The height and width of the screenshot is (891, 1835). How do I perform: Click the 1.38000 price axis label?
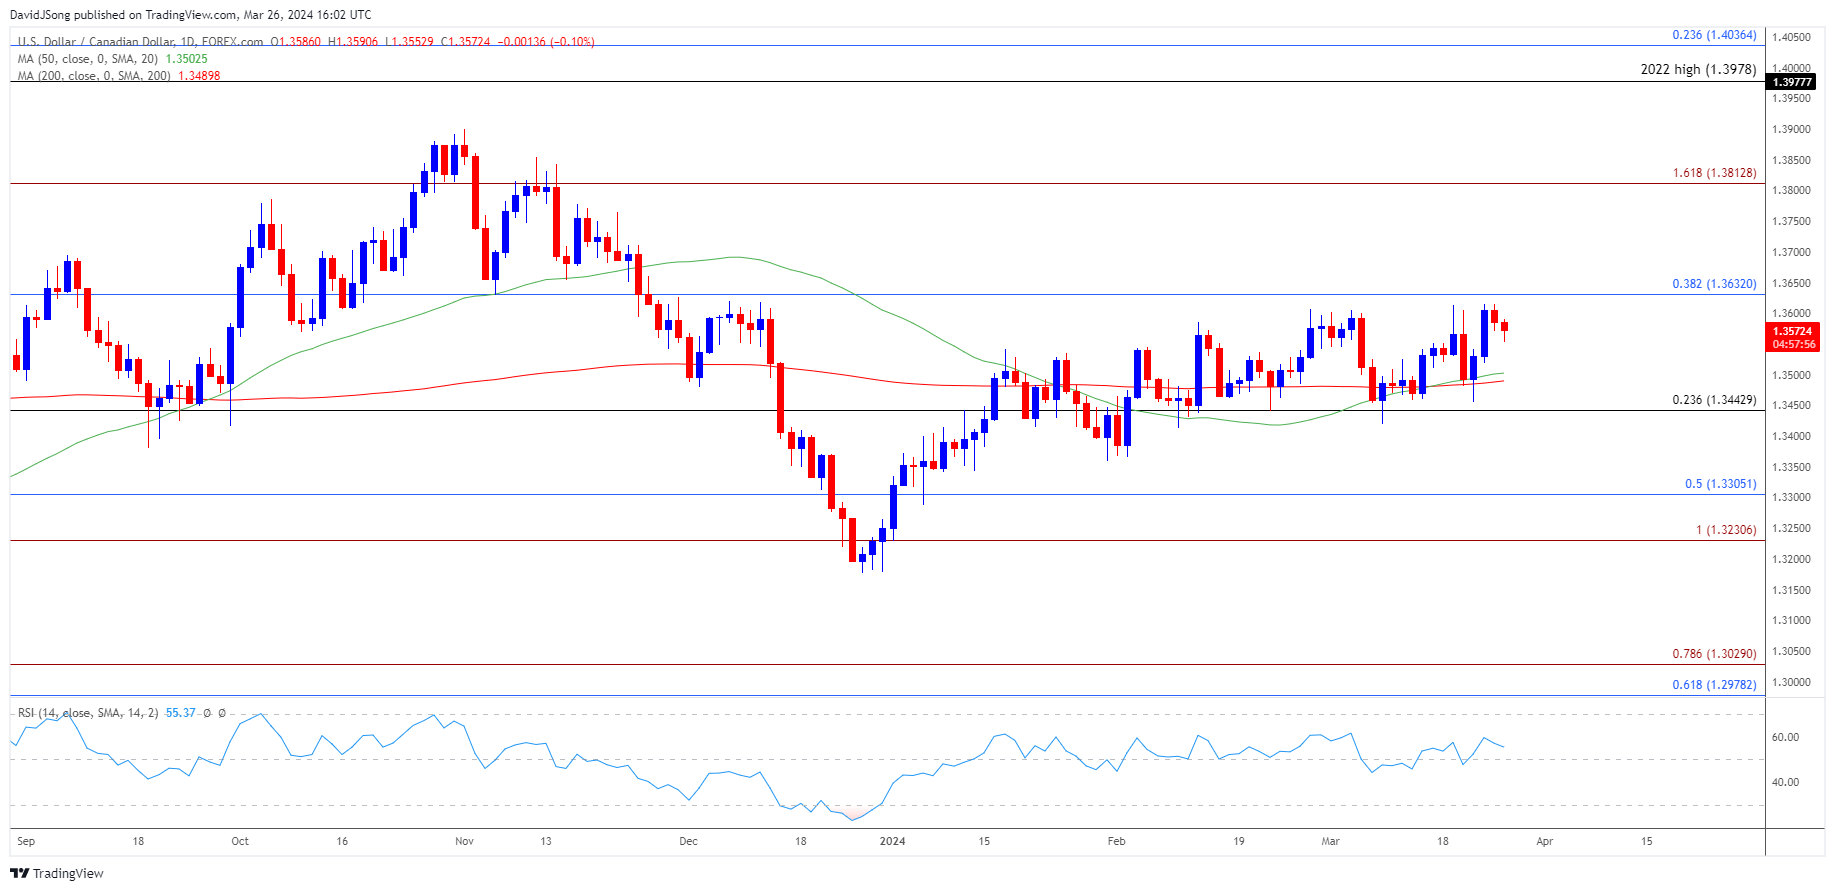coord(1791,191)
